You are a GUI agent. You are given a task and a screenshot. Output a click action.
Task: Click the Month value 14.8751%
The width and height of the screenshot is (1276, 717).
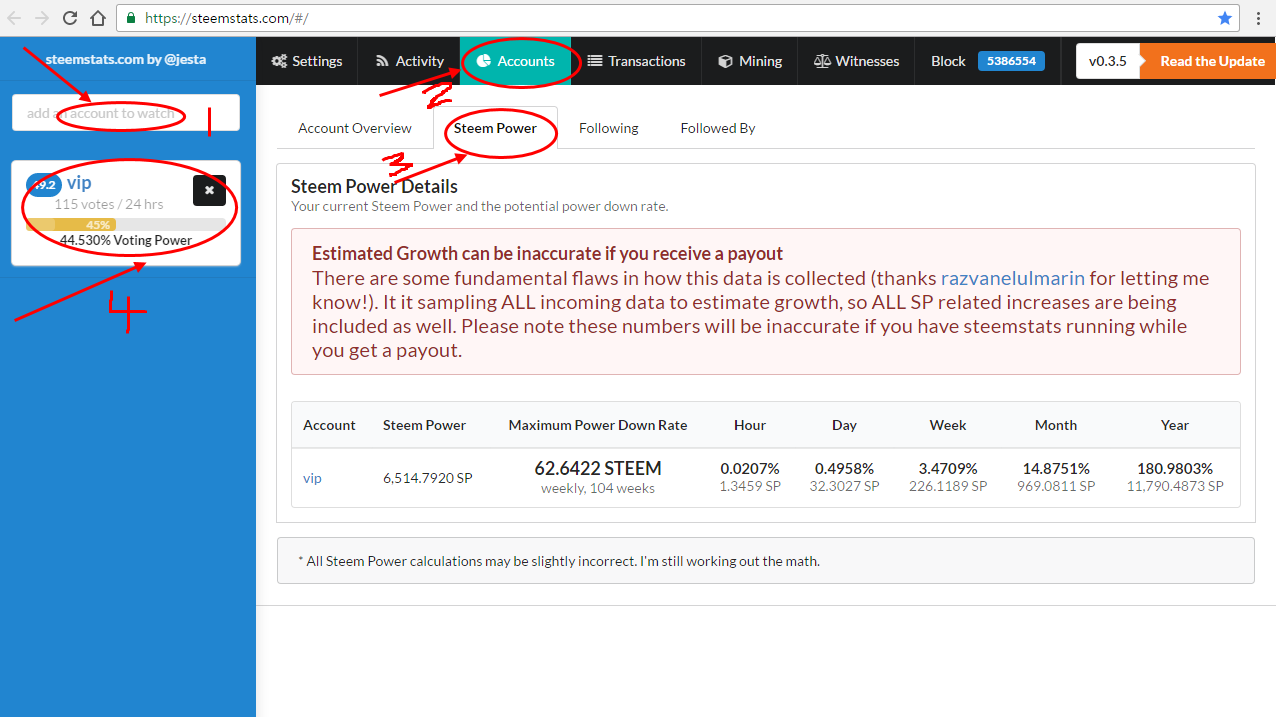point(1056,468)
